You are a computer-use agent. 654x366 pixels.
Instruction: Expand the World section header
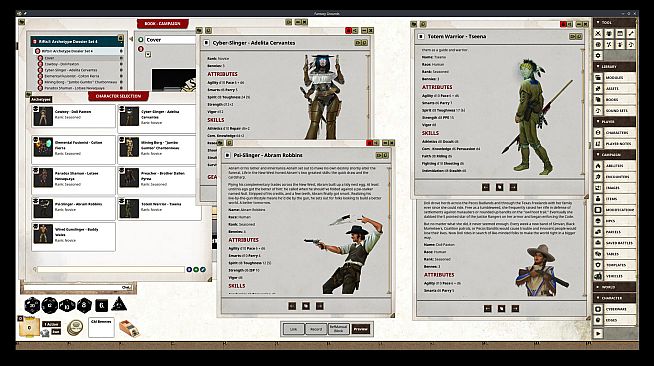pos(615,287)
